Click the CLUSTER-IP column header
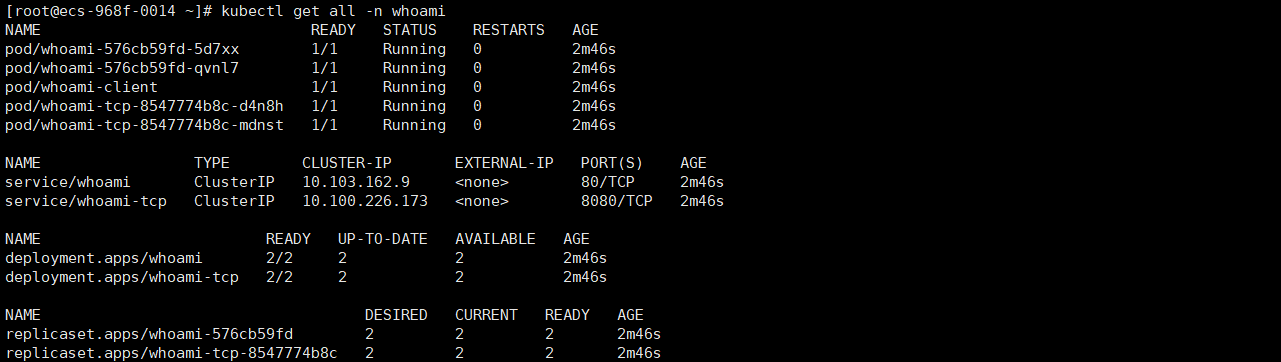1281x362 pixels. pyautogui.click(x=347, y=163)
